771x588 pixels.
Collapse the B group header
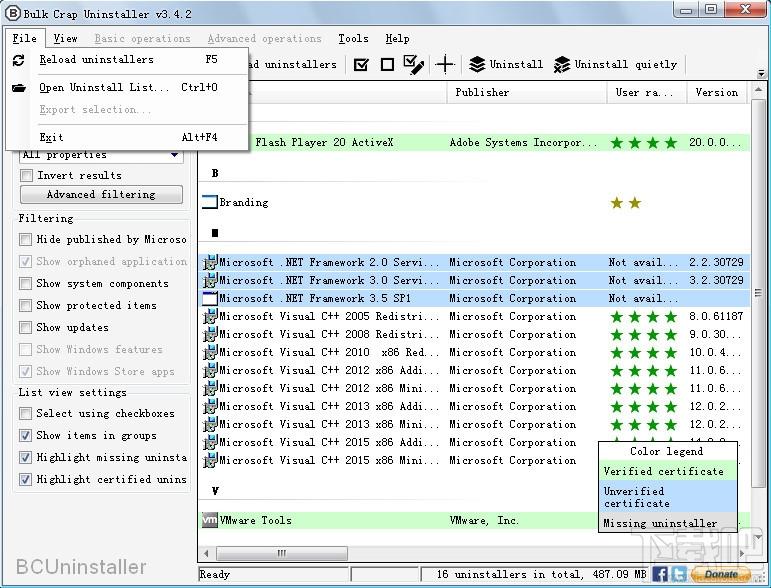(215, 173)
